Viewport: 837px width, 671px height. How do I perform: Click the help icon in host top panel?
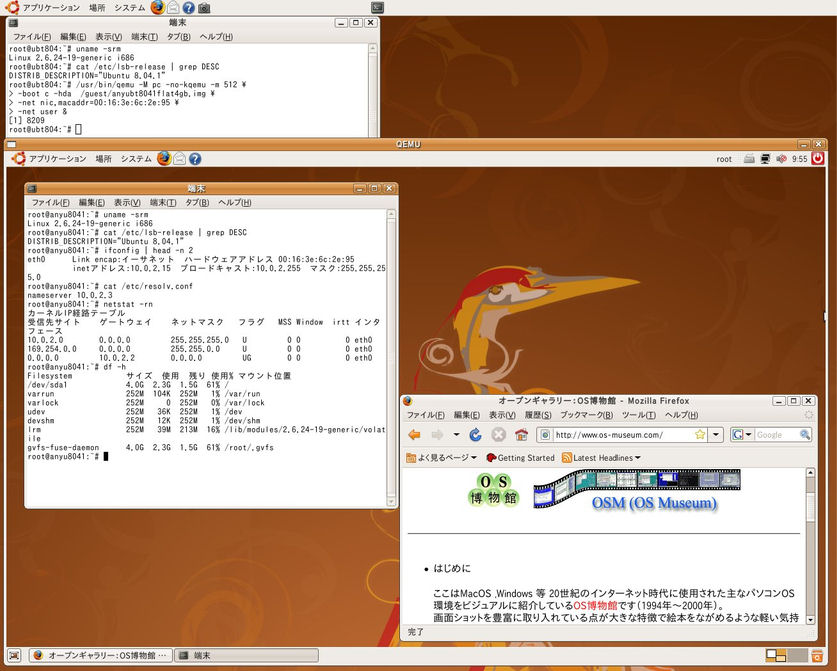(188, 8)
